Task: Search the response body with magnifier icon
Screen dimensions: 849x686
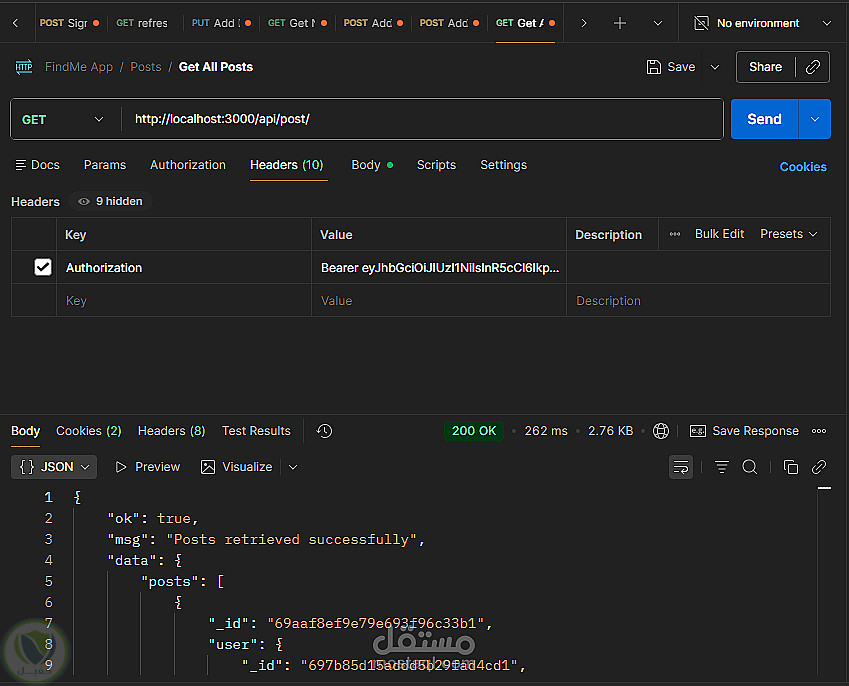Action: [750, 467]
